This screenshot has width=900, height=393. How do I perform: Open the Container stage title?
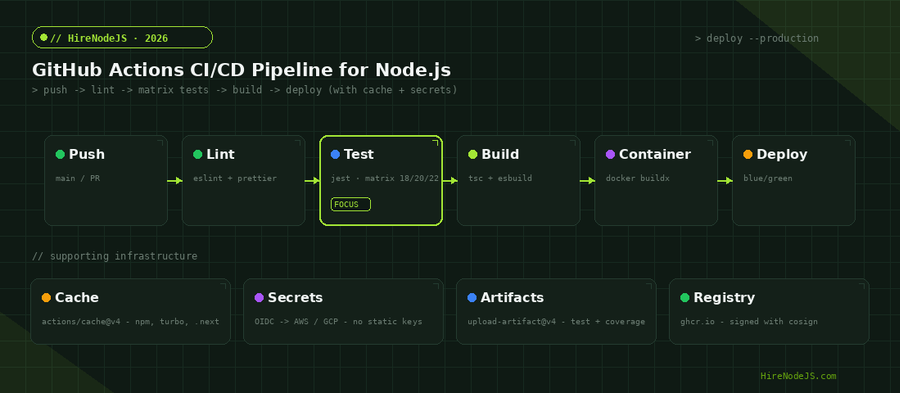tap(655, 154)
